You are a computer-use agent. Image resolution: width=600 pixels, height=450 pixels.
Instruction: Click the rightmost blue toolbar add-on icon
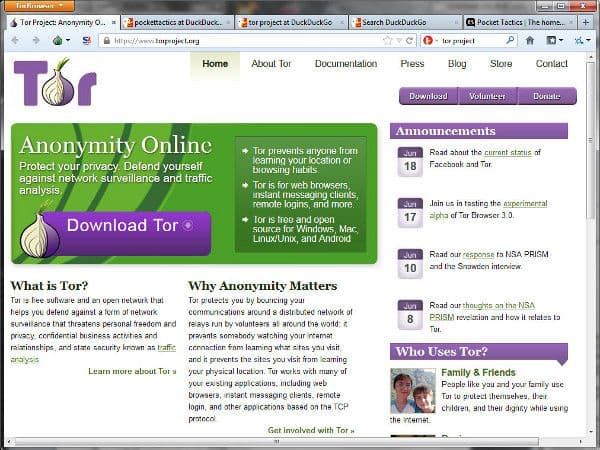(579, 40)
